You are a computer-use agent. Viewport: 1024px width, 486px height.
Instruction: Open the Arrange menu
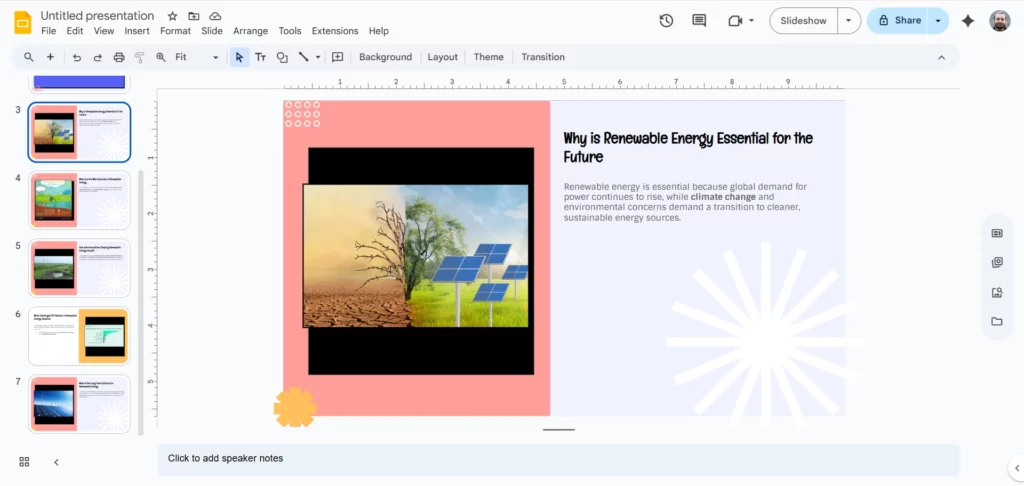[250, 31]
